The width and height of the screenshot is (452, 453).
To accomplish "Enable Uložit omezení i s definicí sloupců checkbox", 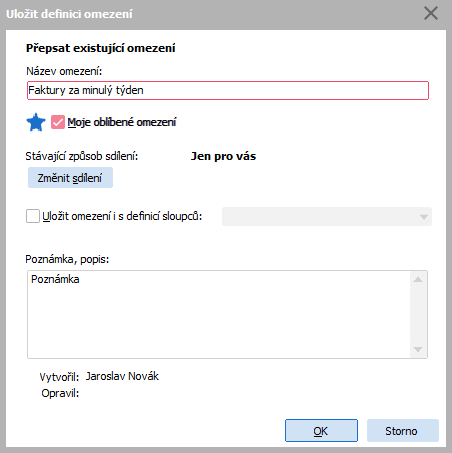I will tap(33, 216).
